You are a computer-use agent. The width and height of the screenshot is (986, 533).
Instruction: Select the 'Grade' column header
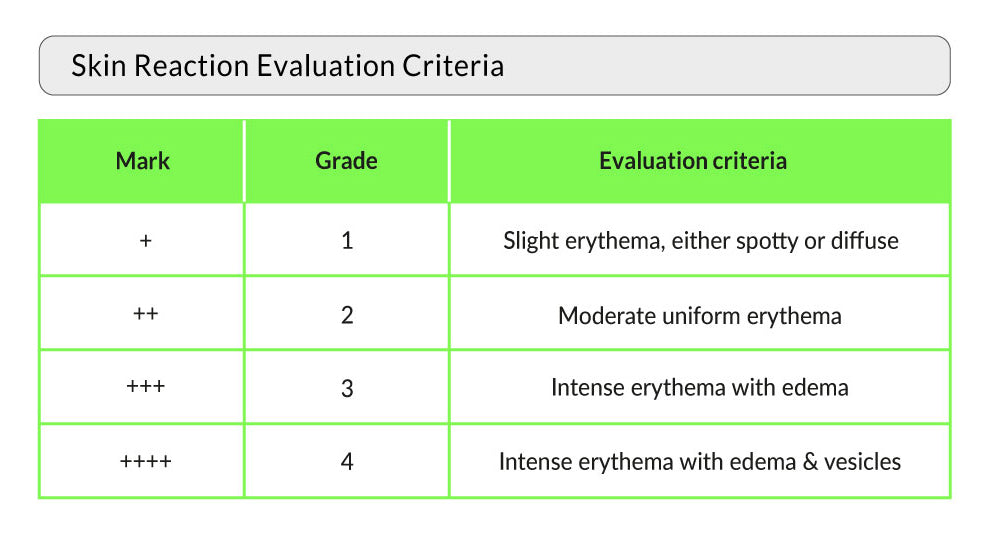pyautogui.click(x=346, y=161)
